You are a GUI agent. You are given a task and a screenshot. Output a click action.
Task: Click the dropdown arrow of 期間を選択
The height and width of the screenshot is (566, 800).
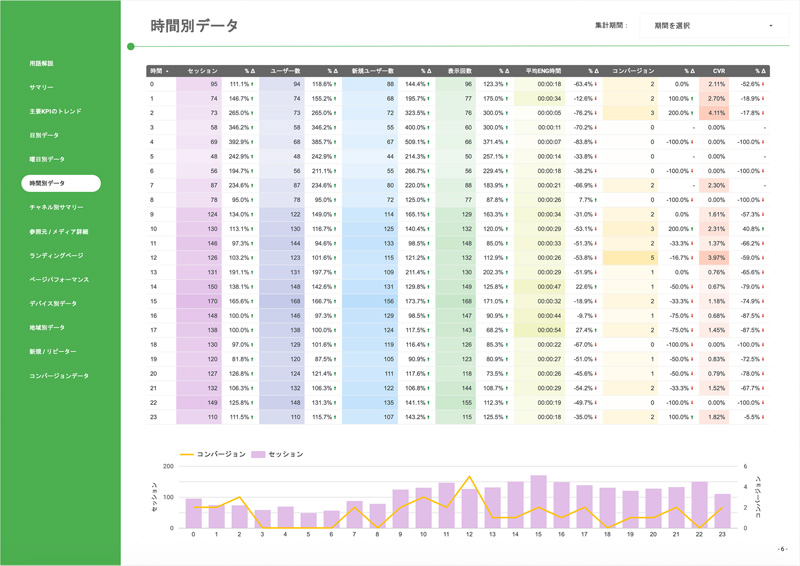coord(771,26)
